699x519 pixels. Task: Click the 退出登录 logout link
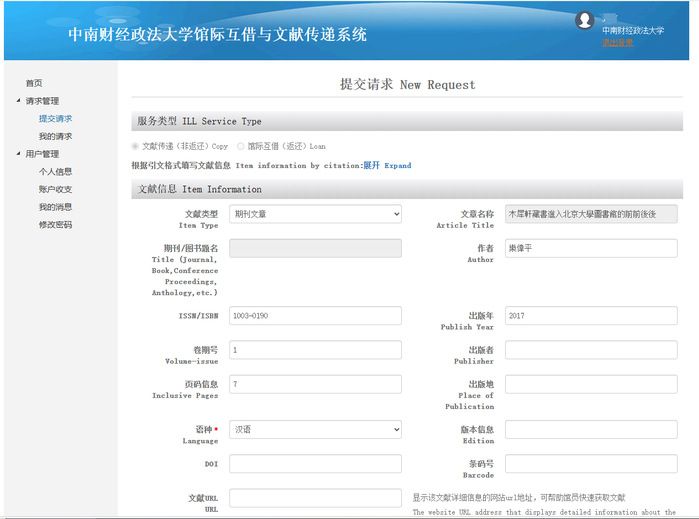click(617, 42)
